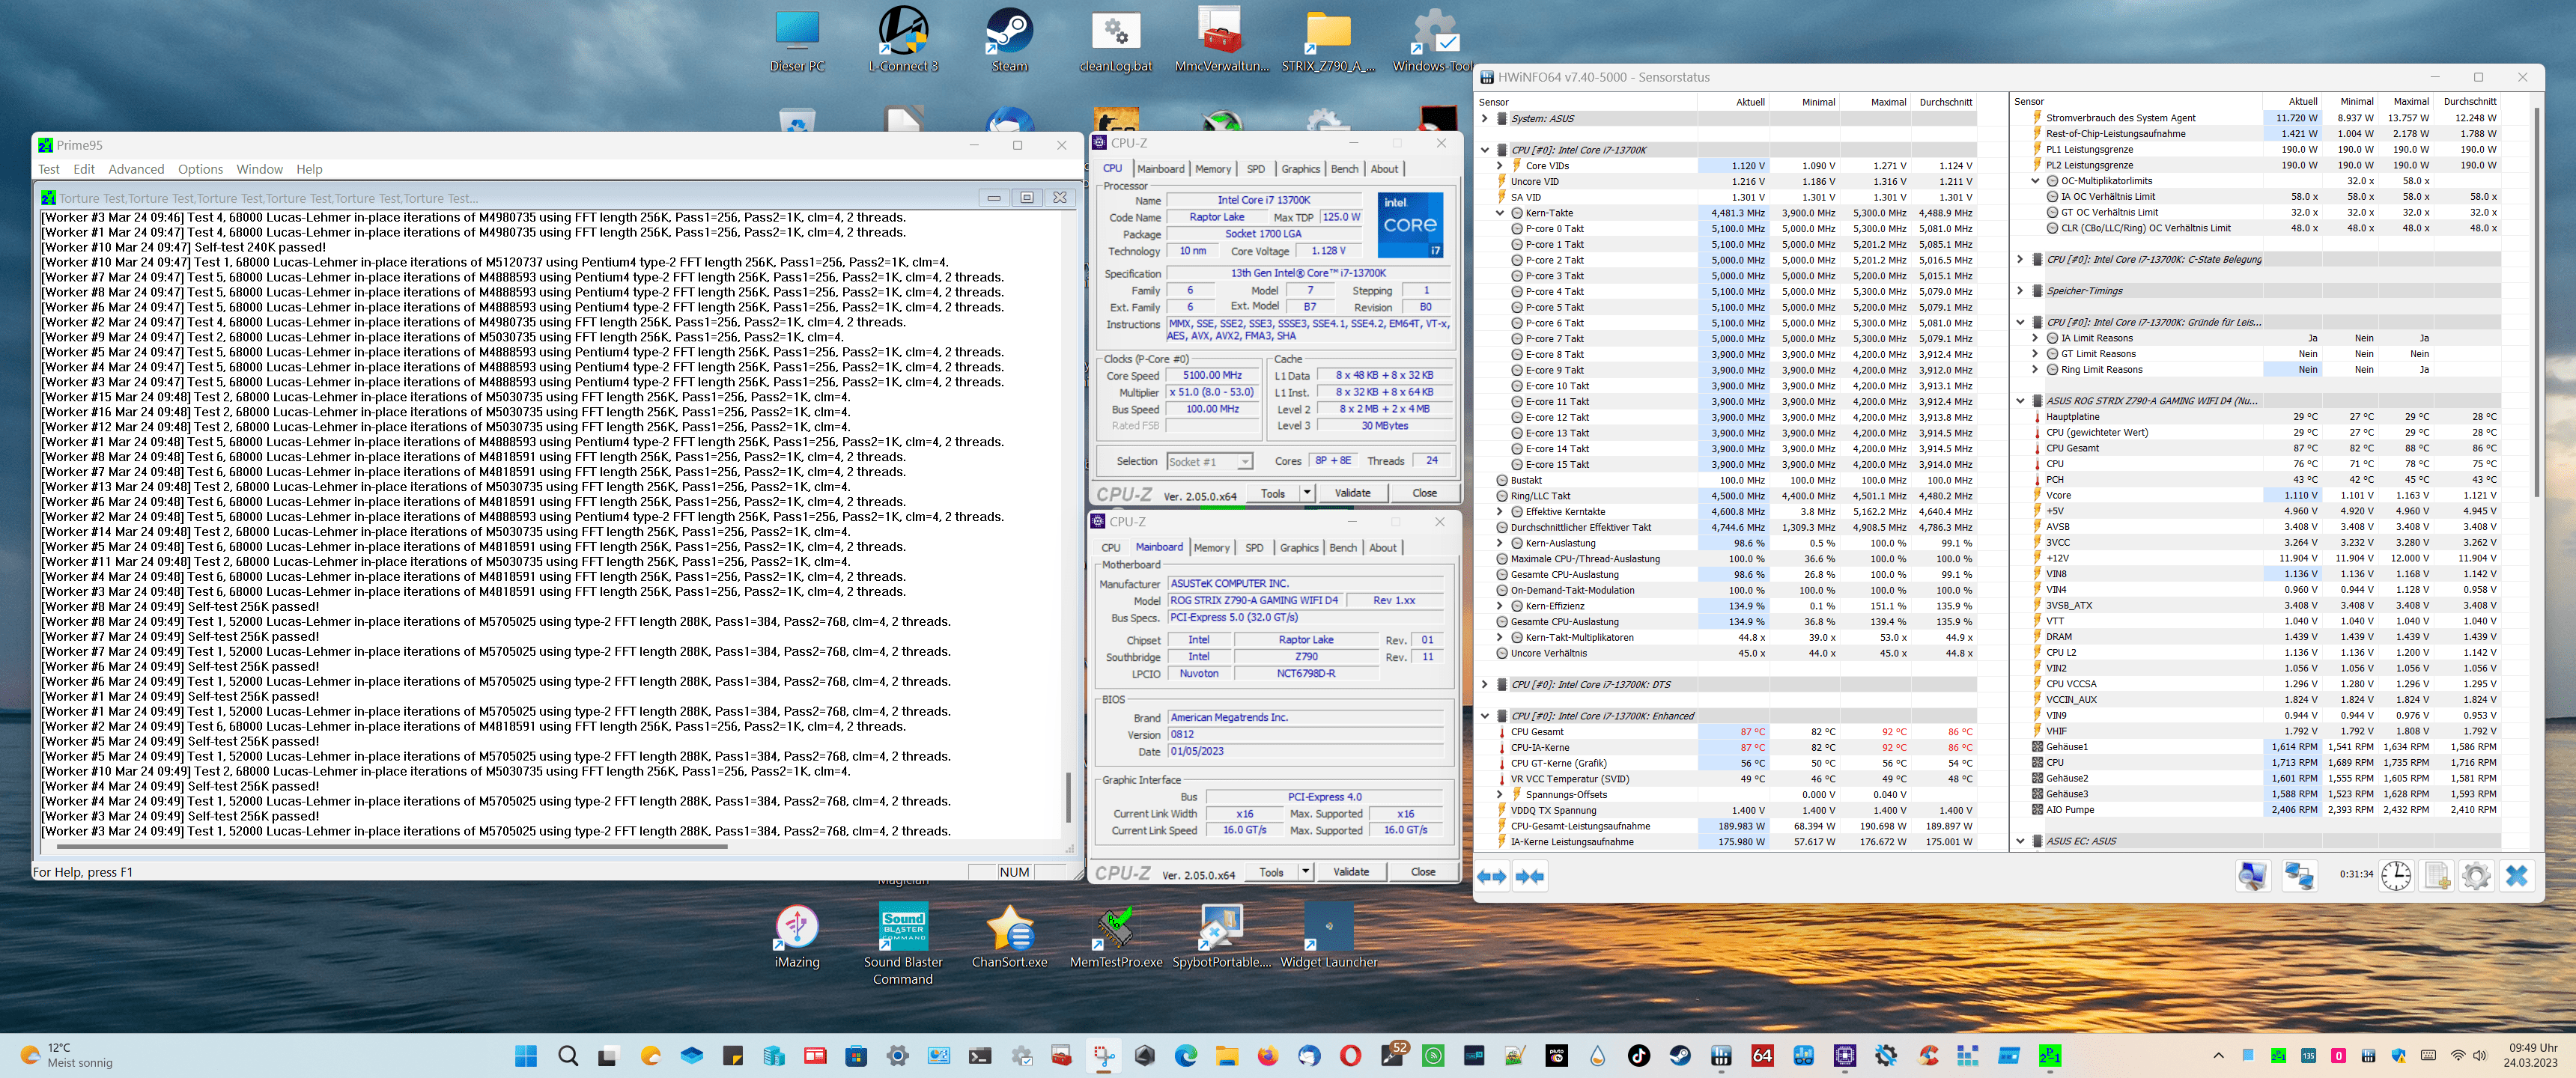
Task: Open Prime95 Options menu
Action: tap(200, 169)
